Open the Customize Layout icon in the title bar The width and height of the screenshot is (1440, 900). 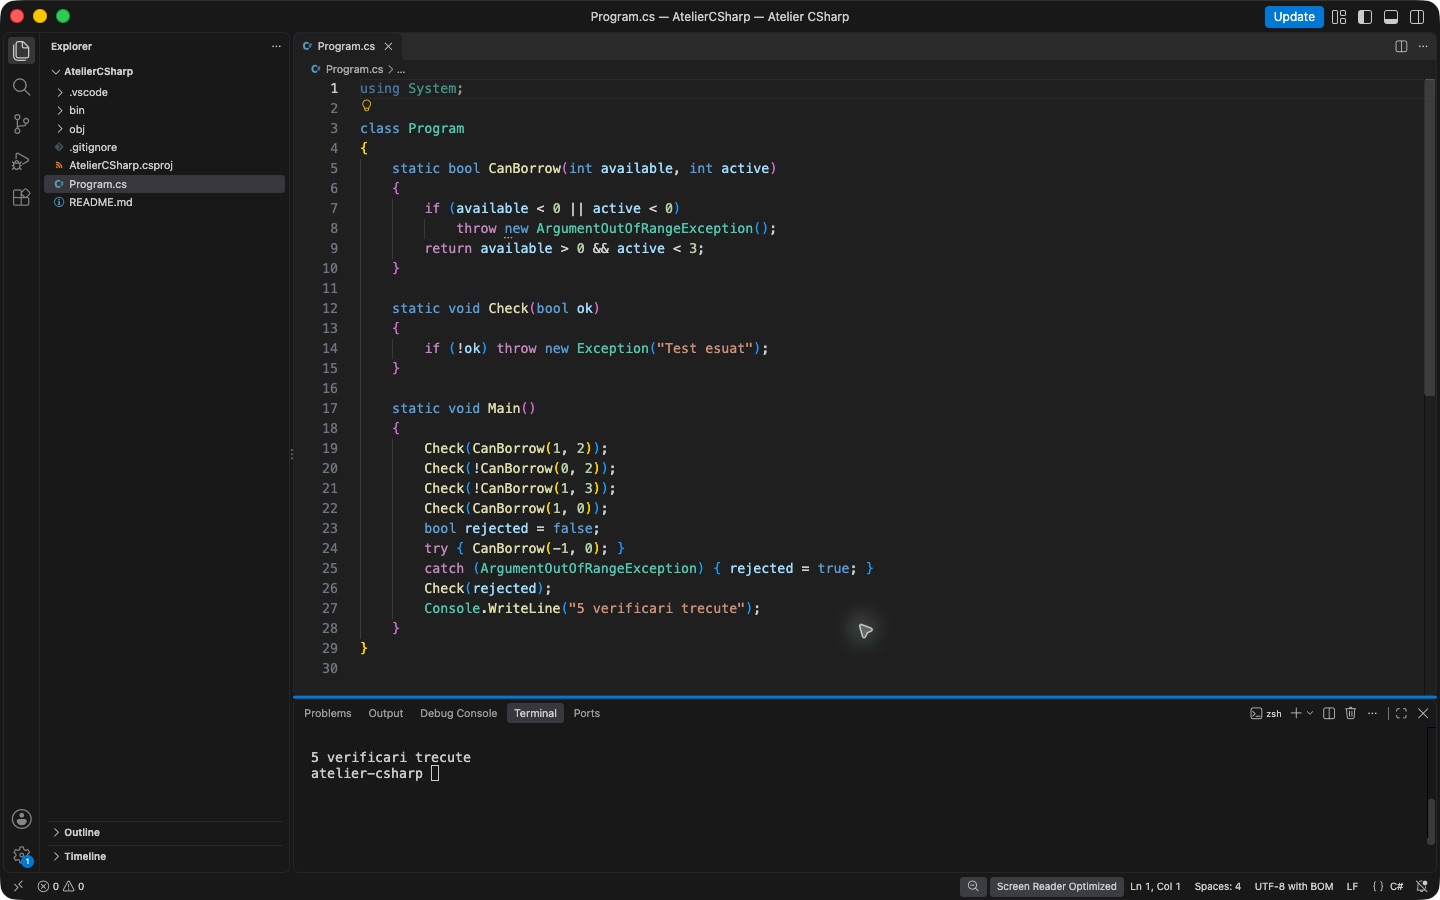tap(1339, 17)
